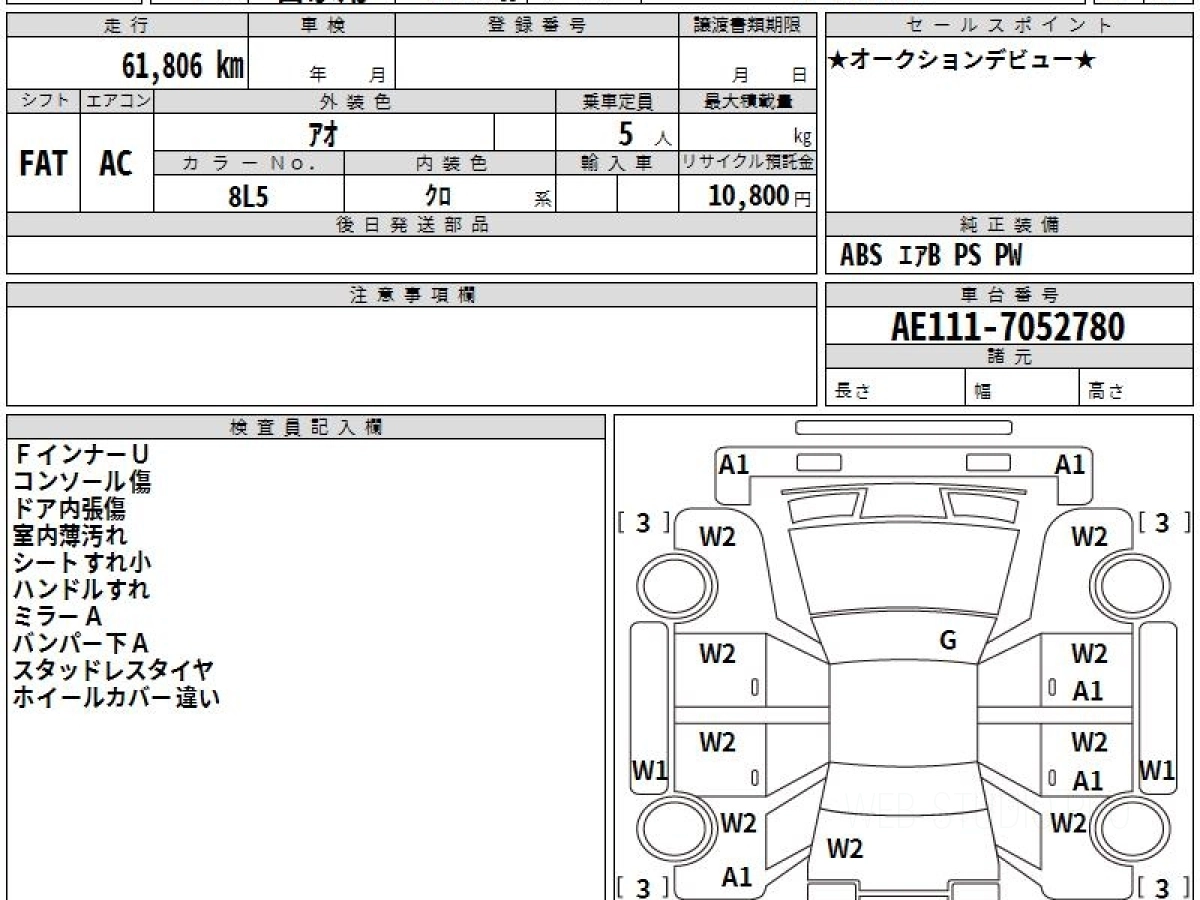The height and width of the screenshot is (900, 1200).
Task: Select the note line 室内薄汚れ
Action: (x=69, y=536)
